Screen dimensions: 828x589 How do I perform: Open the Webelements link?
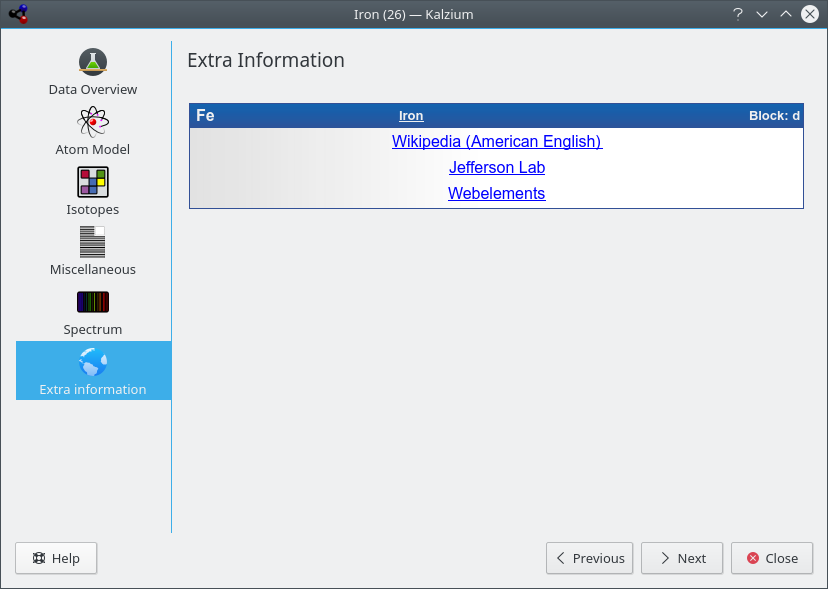click(x=496, y=194)
